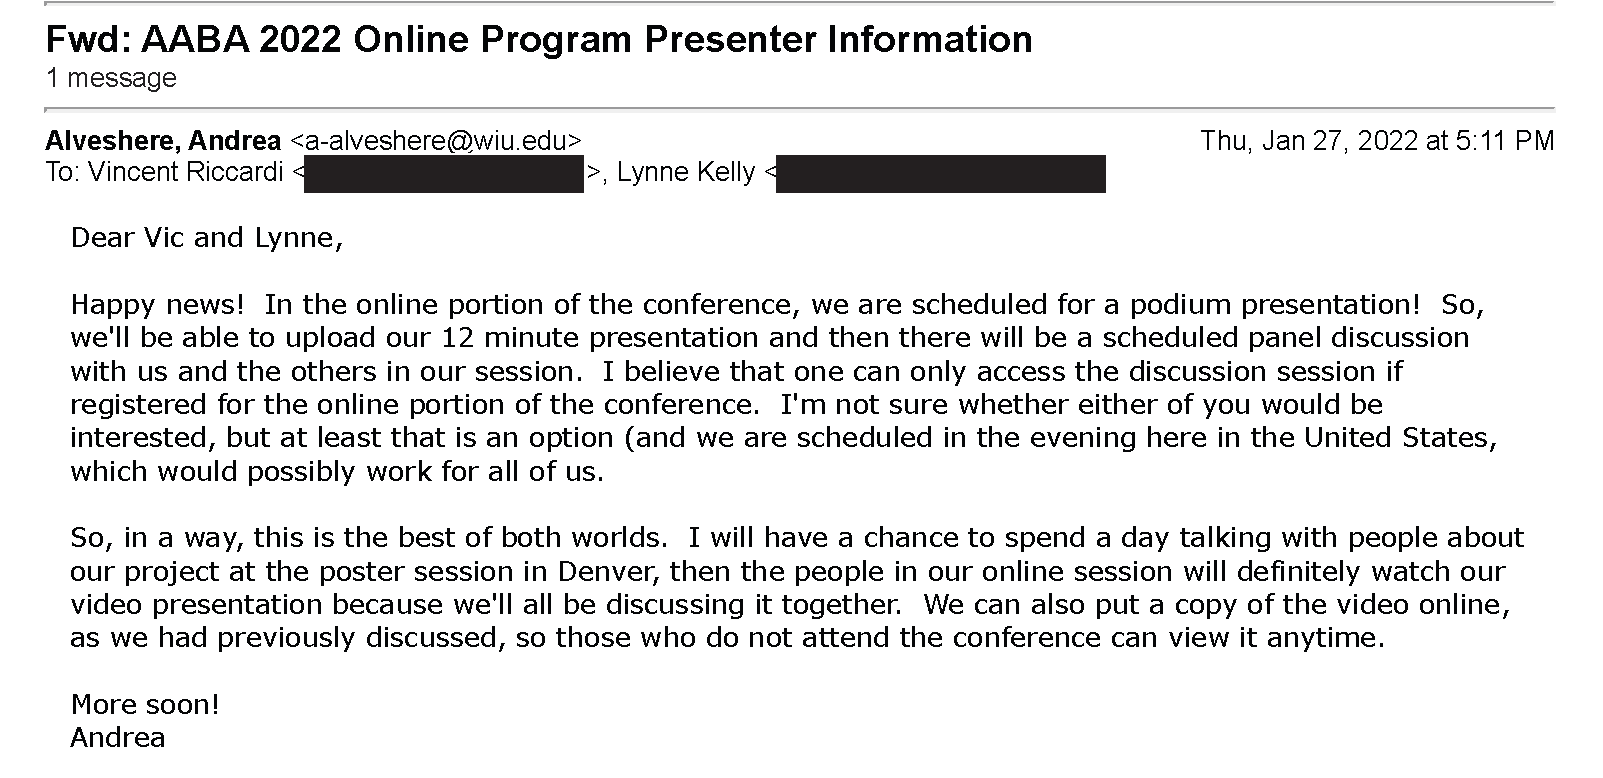Click the a-alveshere@wiu.edu email address

click(x=435, y=141)
